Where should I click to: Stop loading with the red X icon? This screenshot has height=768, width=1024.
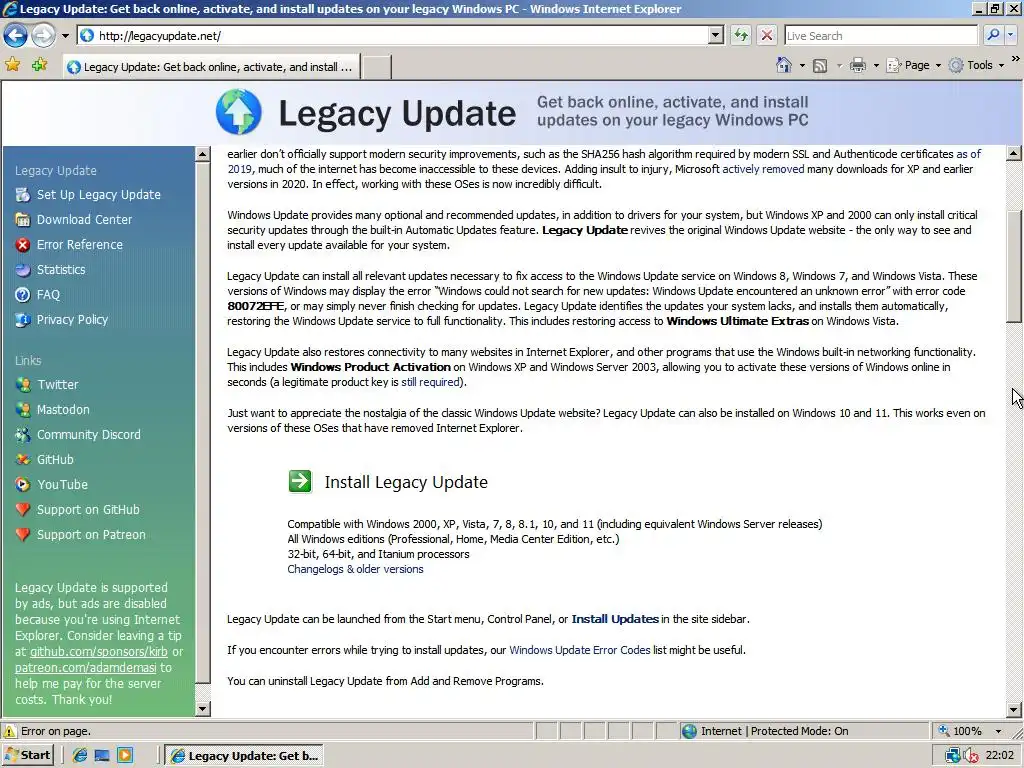tap(767, 35)
